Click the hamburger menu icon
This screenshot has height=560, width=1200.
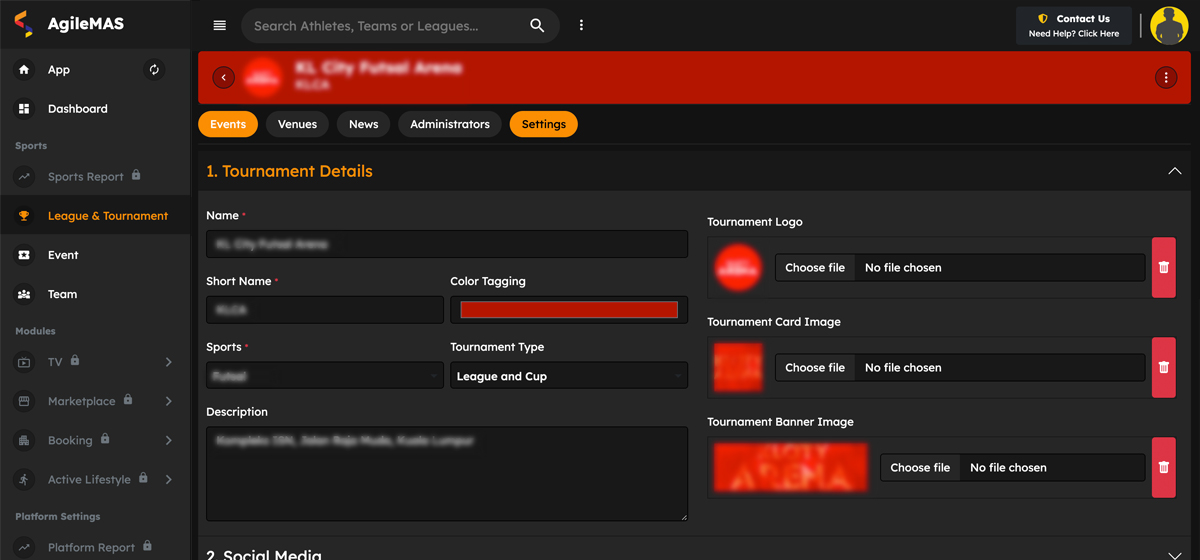220,26
